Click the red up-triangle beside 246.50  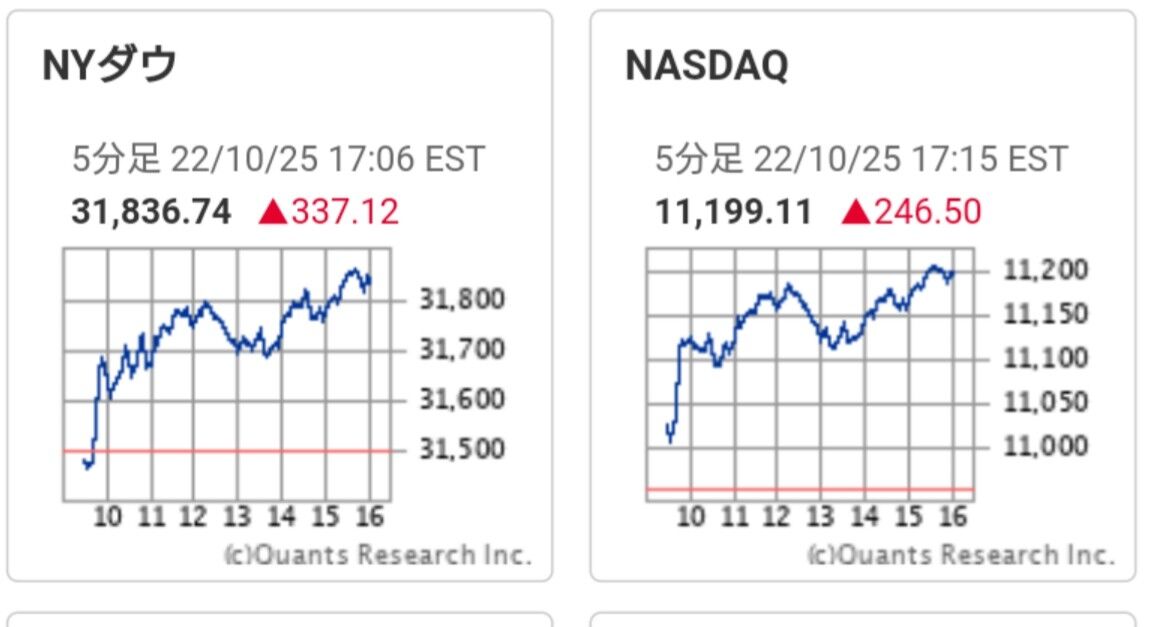click(x=856, y=212)
